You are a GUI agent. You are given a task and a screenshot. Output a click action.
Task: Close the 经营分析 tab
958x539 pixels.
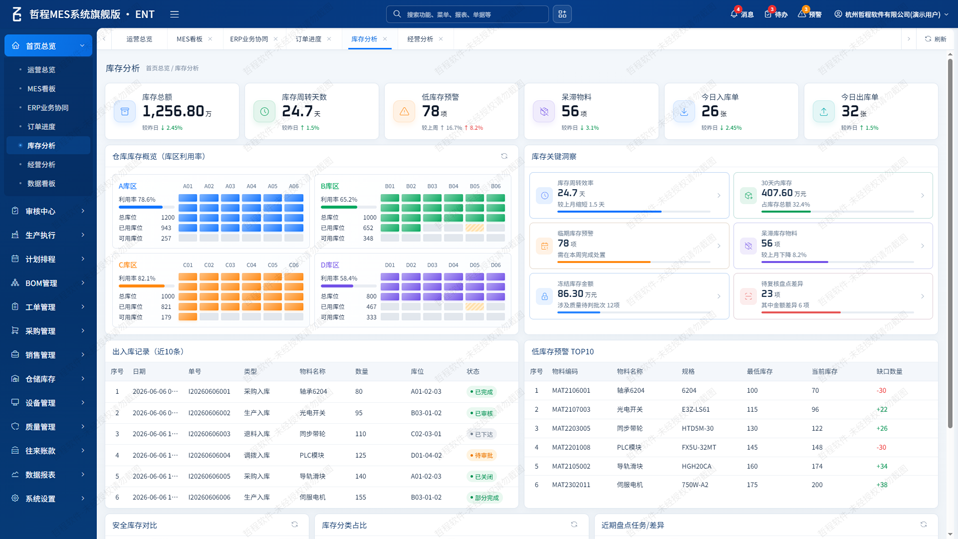pos(441,39)
